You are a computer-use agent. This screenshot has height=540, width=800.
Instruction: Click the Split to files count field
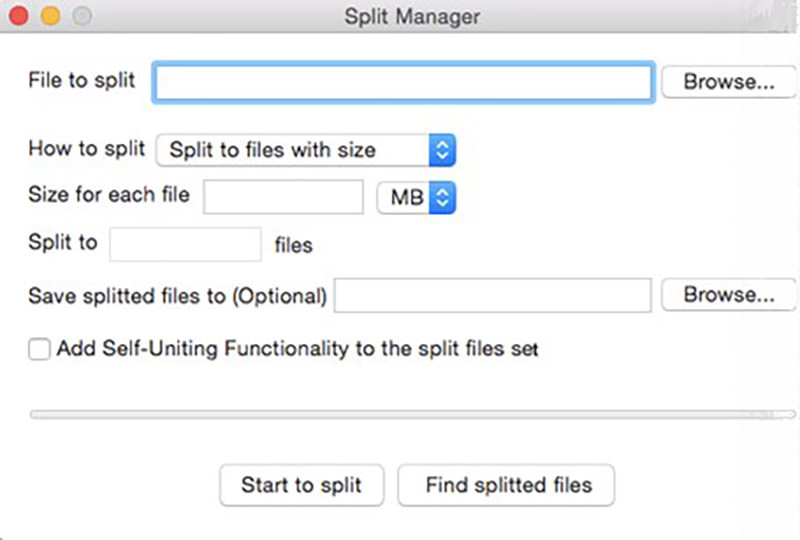[x=186, y=244]
